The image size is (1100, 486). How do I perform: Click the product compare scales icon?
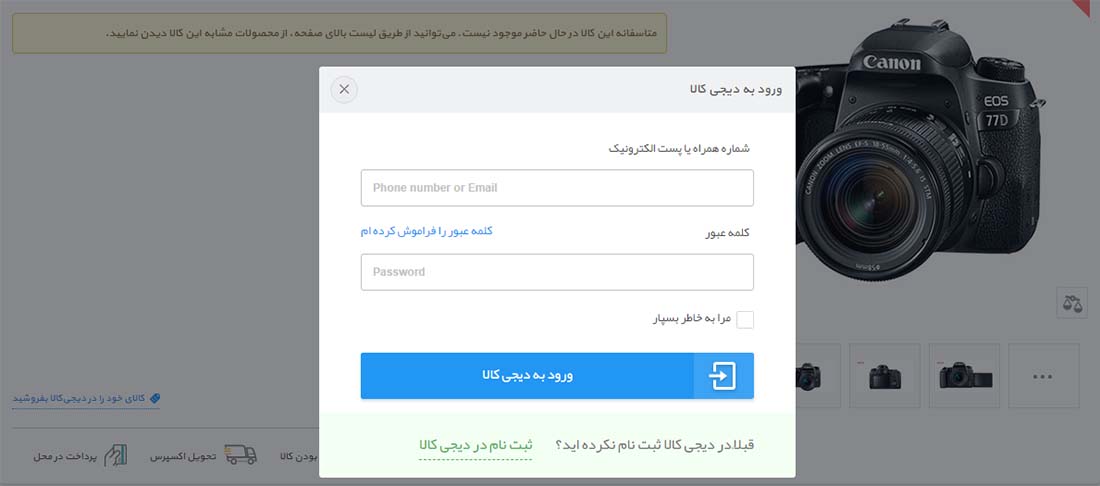point(1072,303)
